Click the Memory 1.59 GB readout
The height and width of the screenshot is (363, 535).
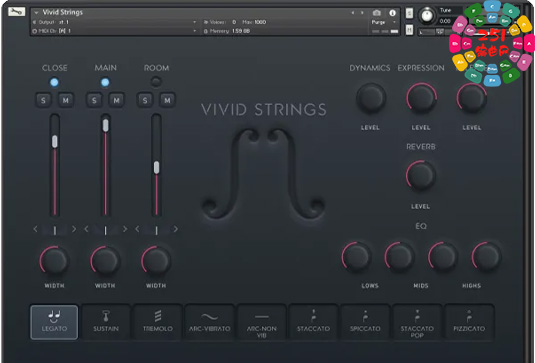(x=227, y=31)
